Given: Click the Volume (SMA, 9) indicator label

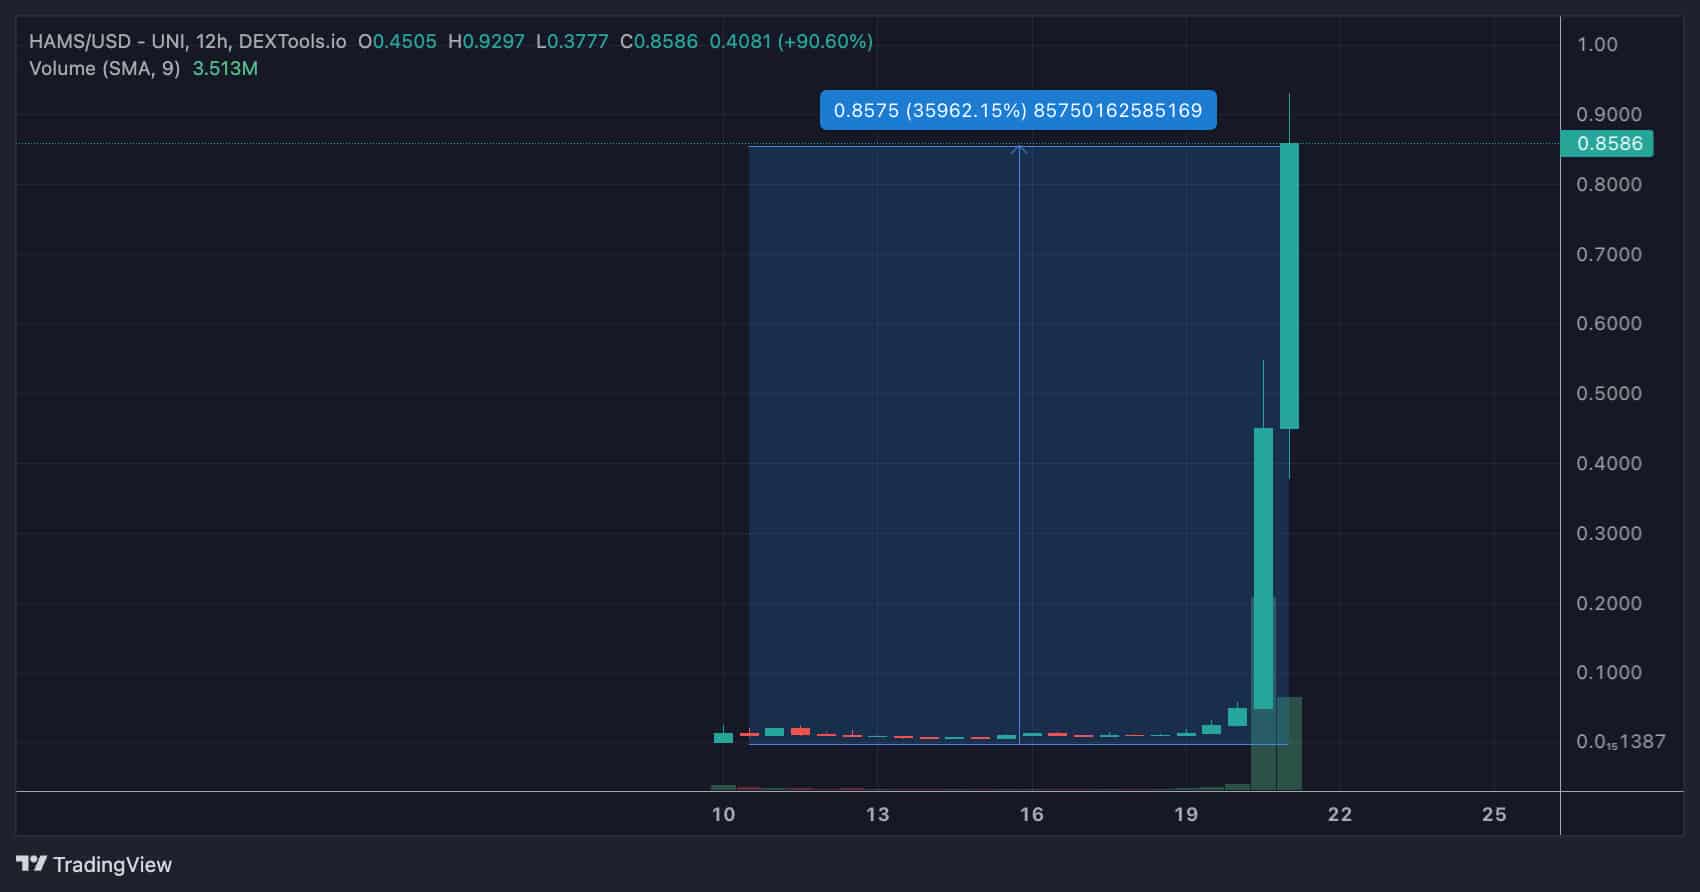Looking at the screenshot, I should point(105,68).
